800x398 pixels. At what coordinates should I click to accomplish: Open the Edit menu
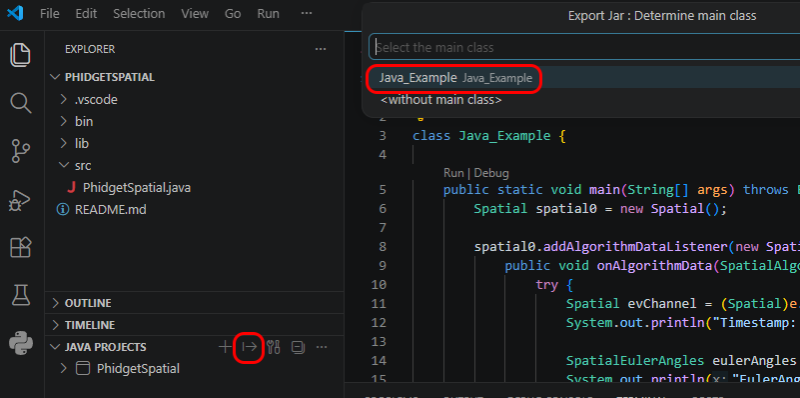click(x=86, y=14)
